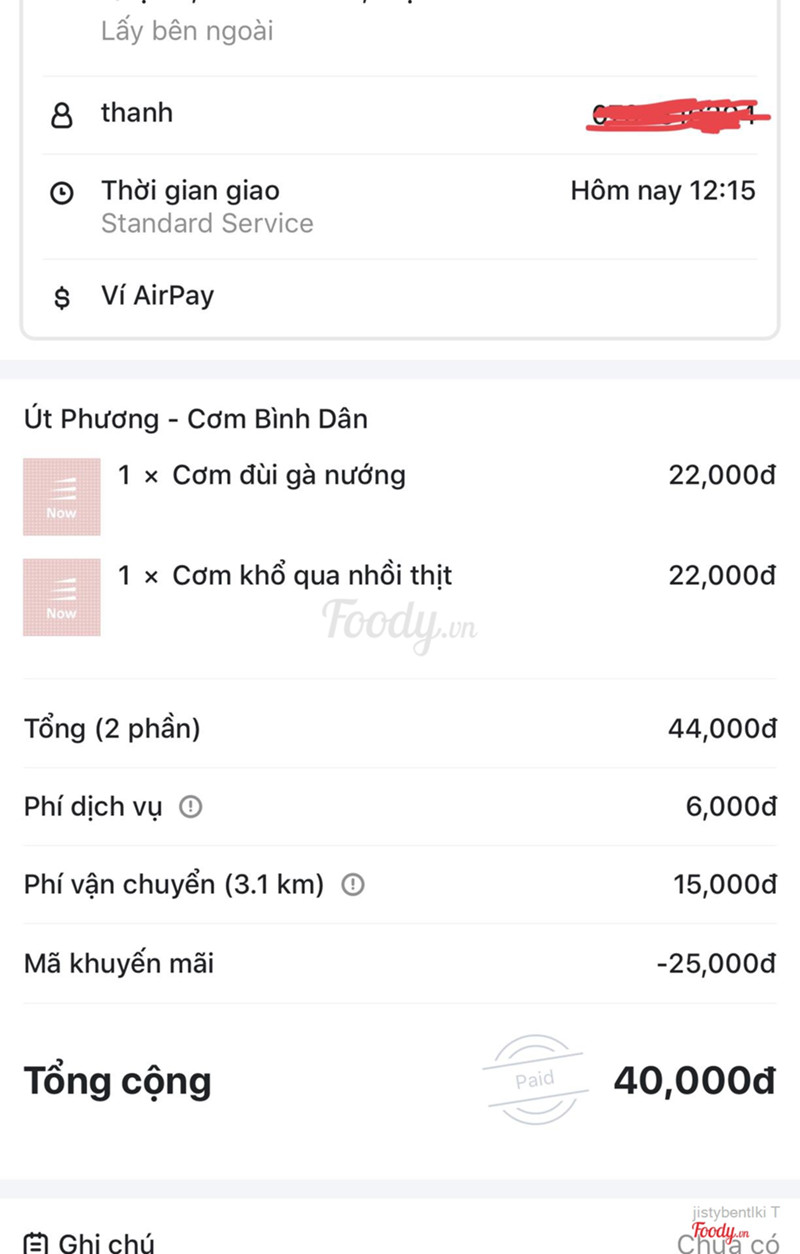Tap the shipping fee info icon

click(353, 885)
